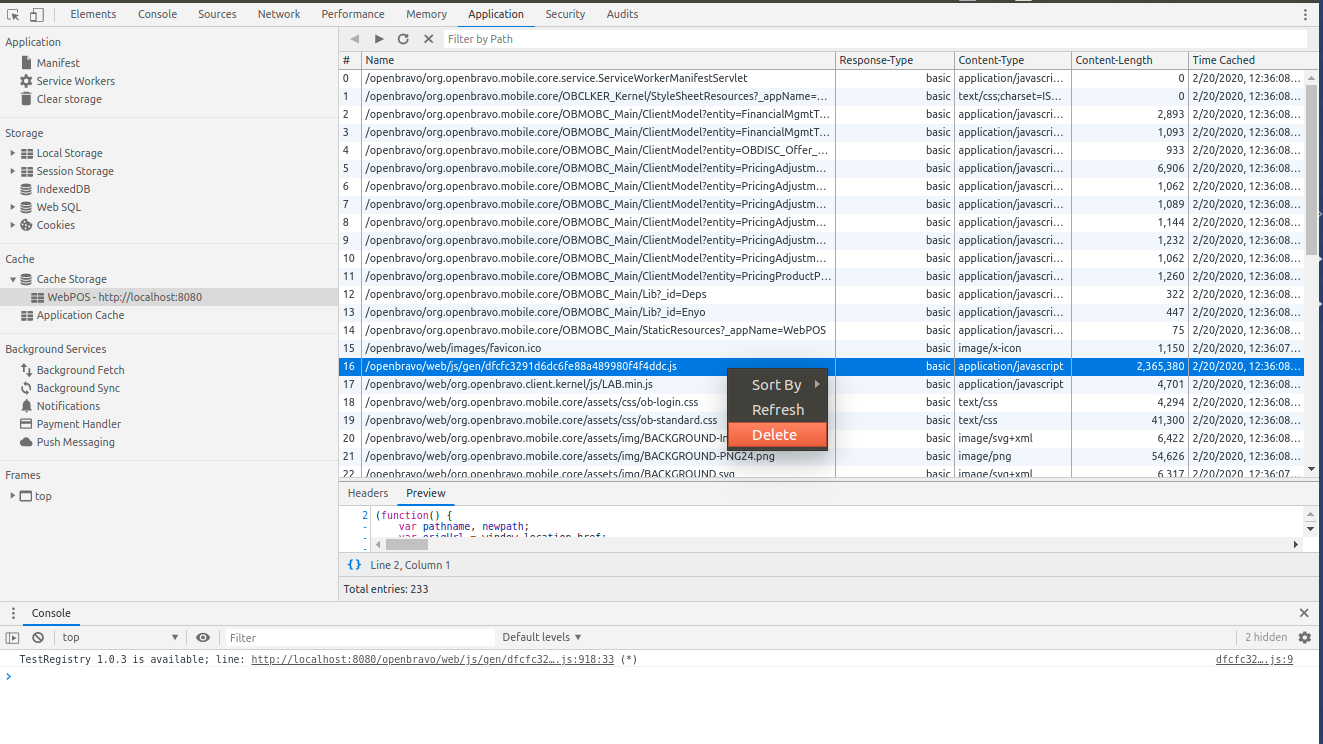Expand the Local Storage tree node
1323x744 pixels.
pyautogui.click(x=13, y=153)
